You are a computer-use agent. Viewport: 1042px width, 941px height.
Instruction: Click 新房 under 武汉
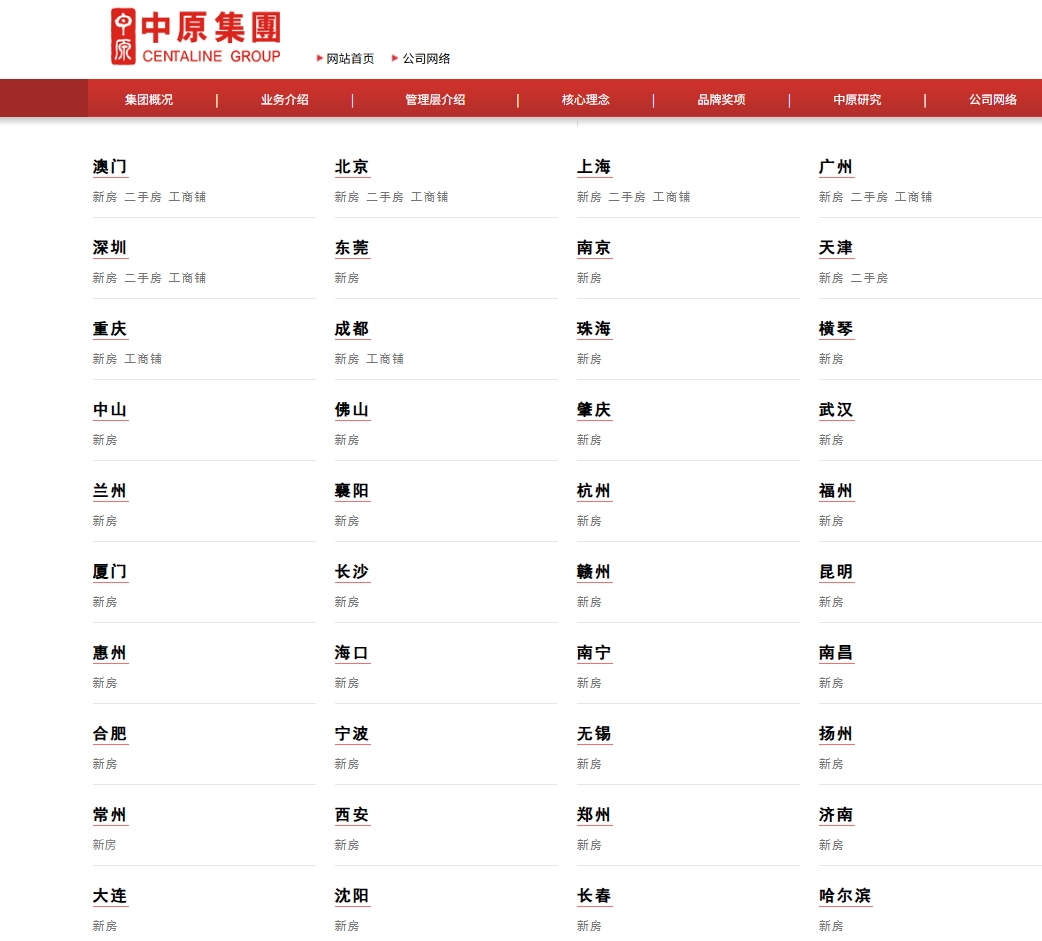(831, 440)
